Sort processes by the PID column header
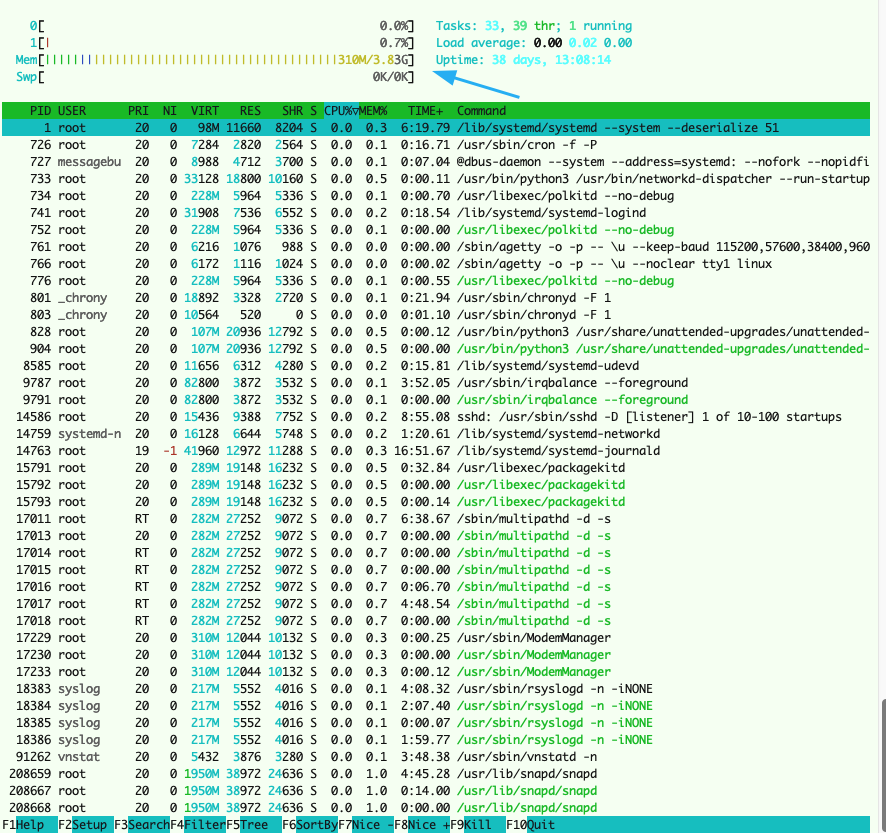This screenshot has height=833, width=886. click(x=40, y=111)
